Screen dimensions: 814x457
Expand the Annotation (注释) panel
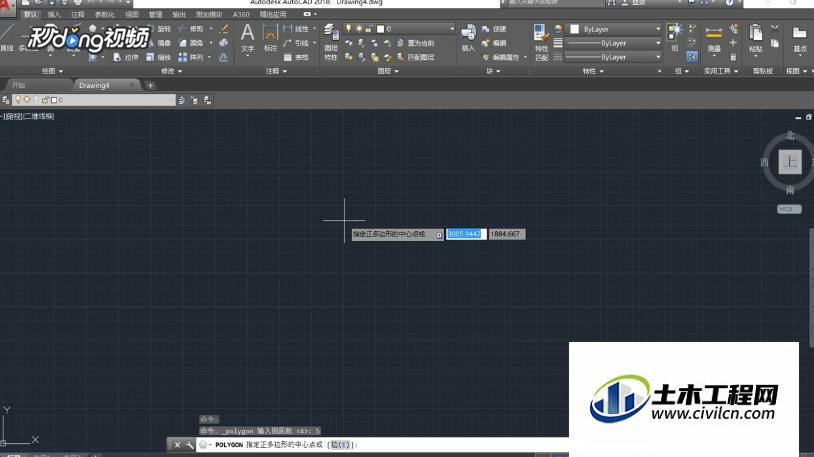click(x=276, y=71)
